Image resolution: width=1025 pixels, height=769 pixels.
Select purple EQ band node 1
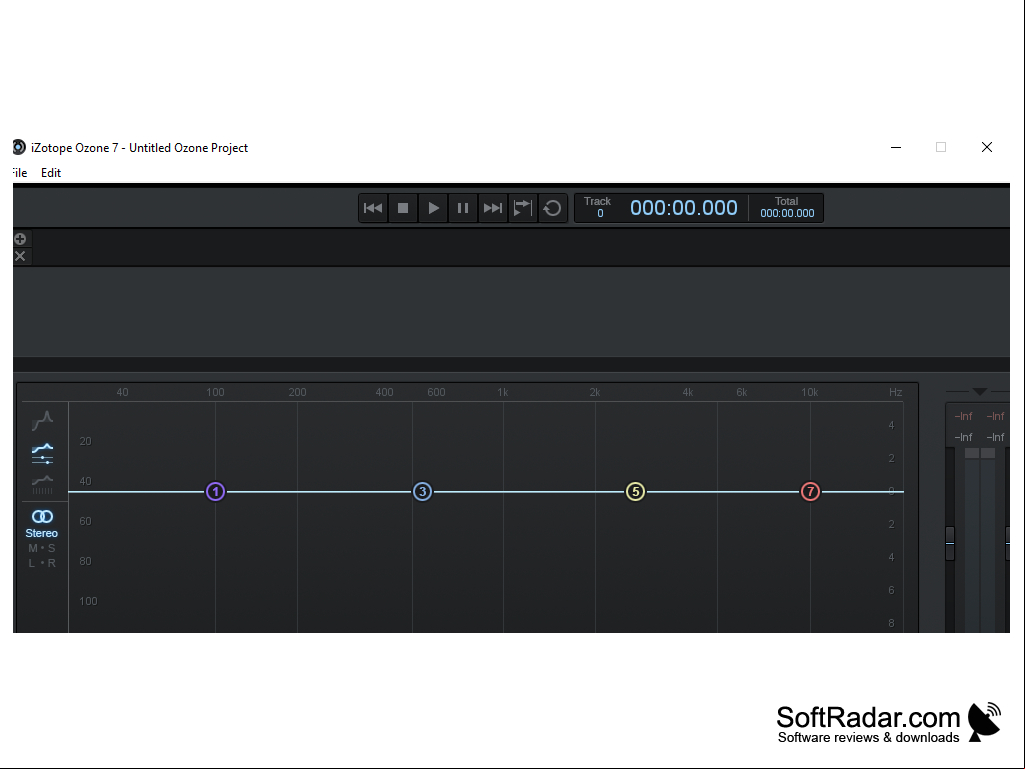[216, 492]
